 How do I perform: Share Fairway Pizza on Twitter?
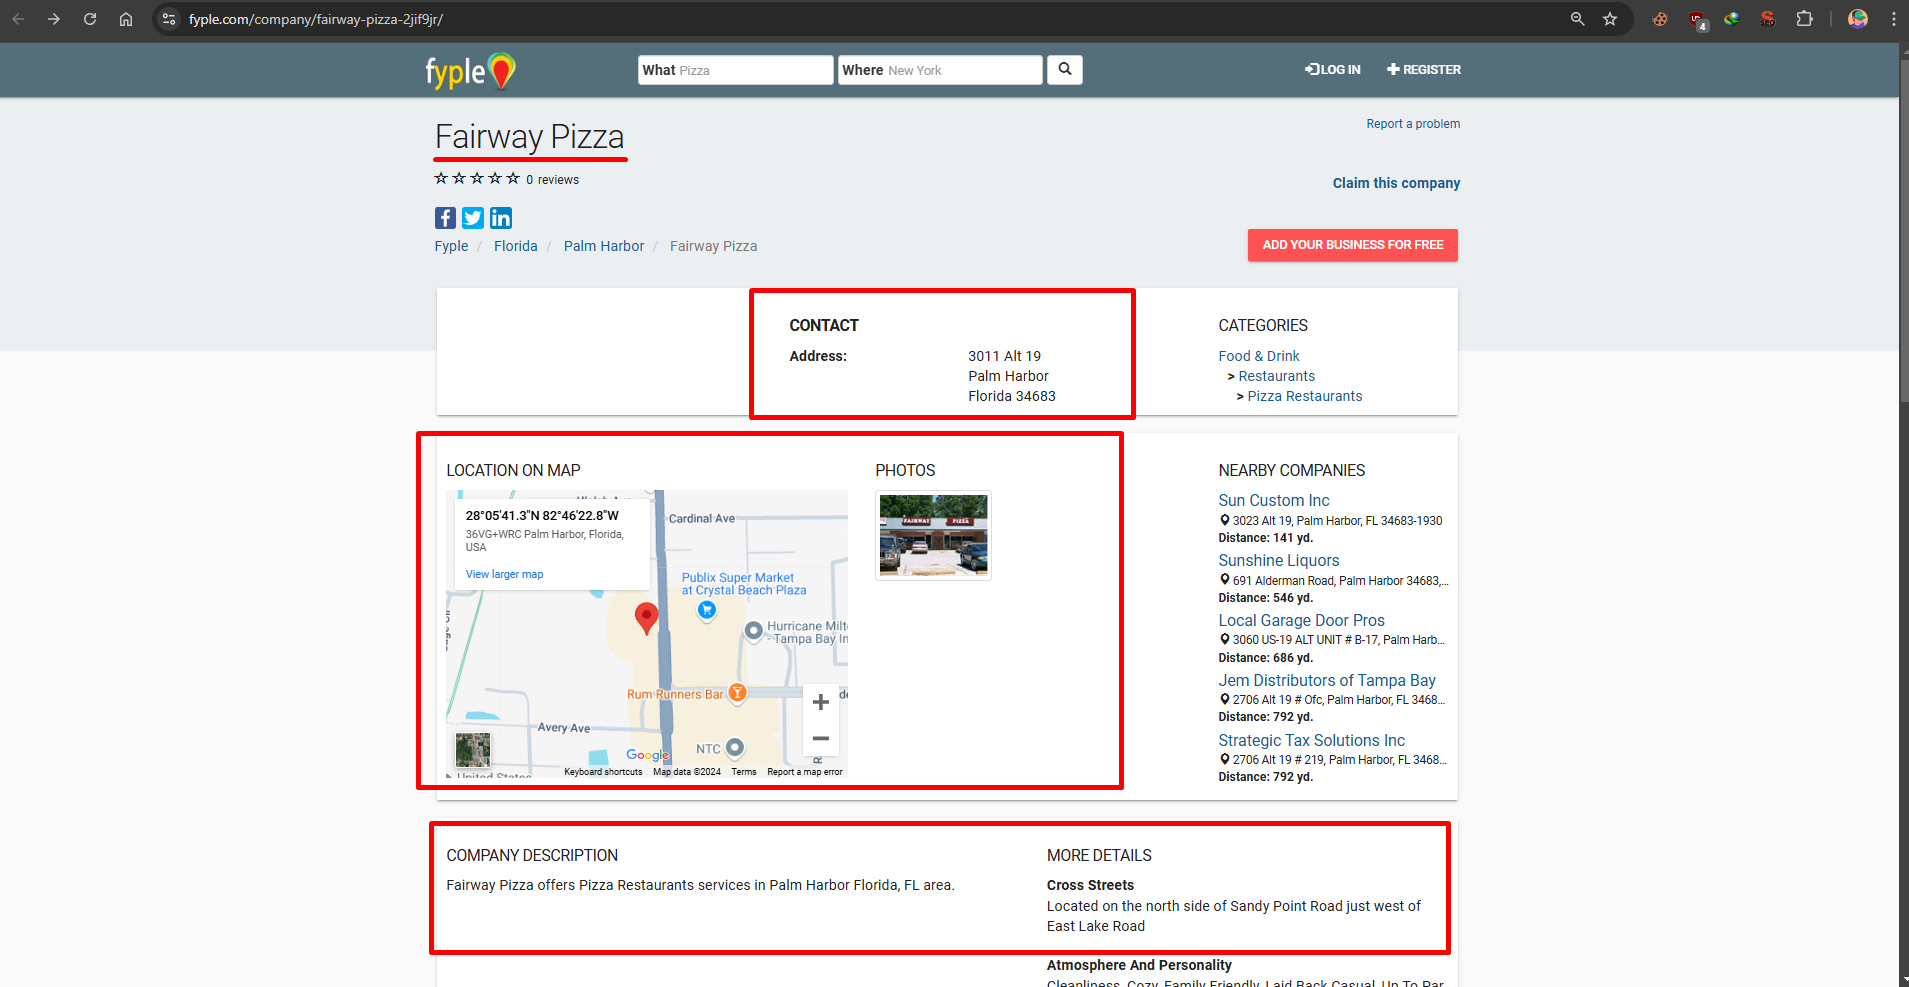tap(472, 218)
